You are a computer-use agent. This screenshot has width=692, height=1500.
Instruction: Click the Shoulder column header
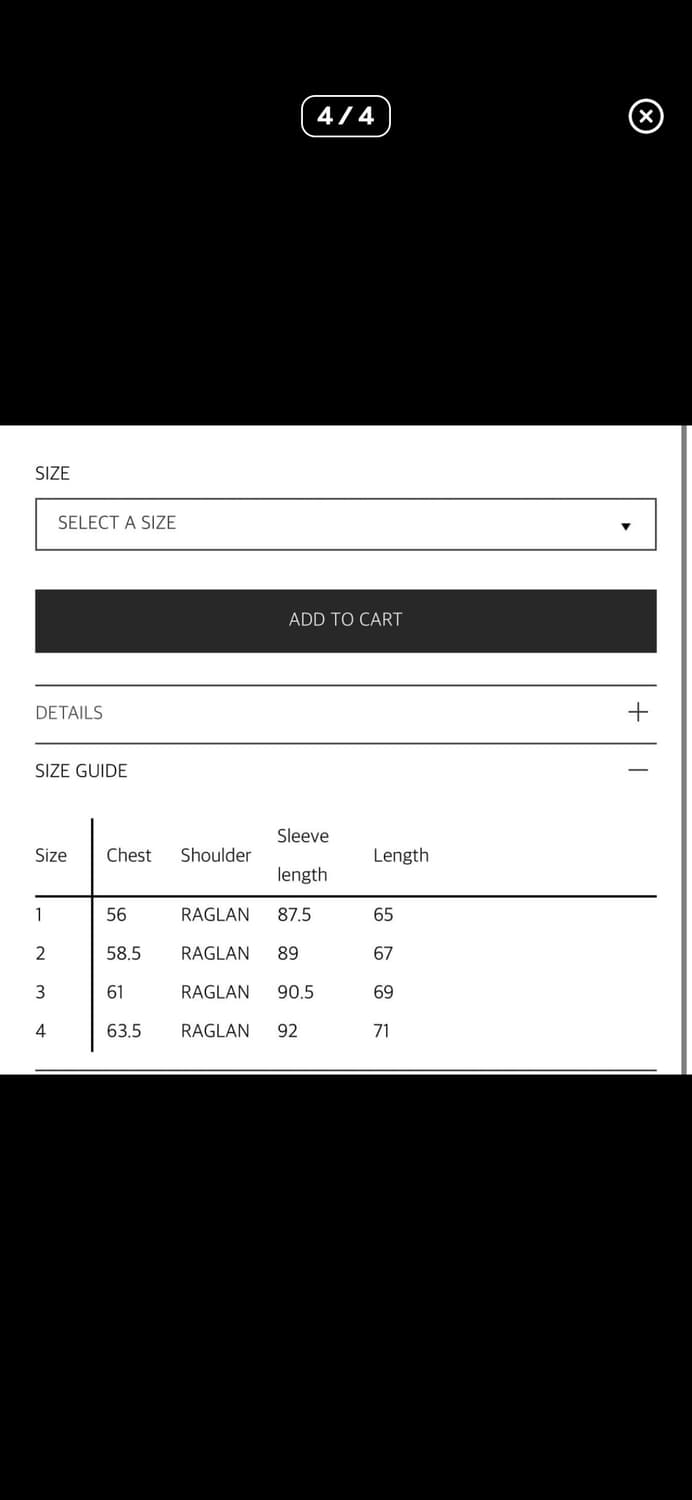pyautogui.click(x=216, y=855)
